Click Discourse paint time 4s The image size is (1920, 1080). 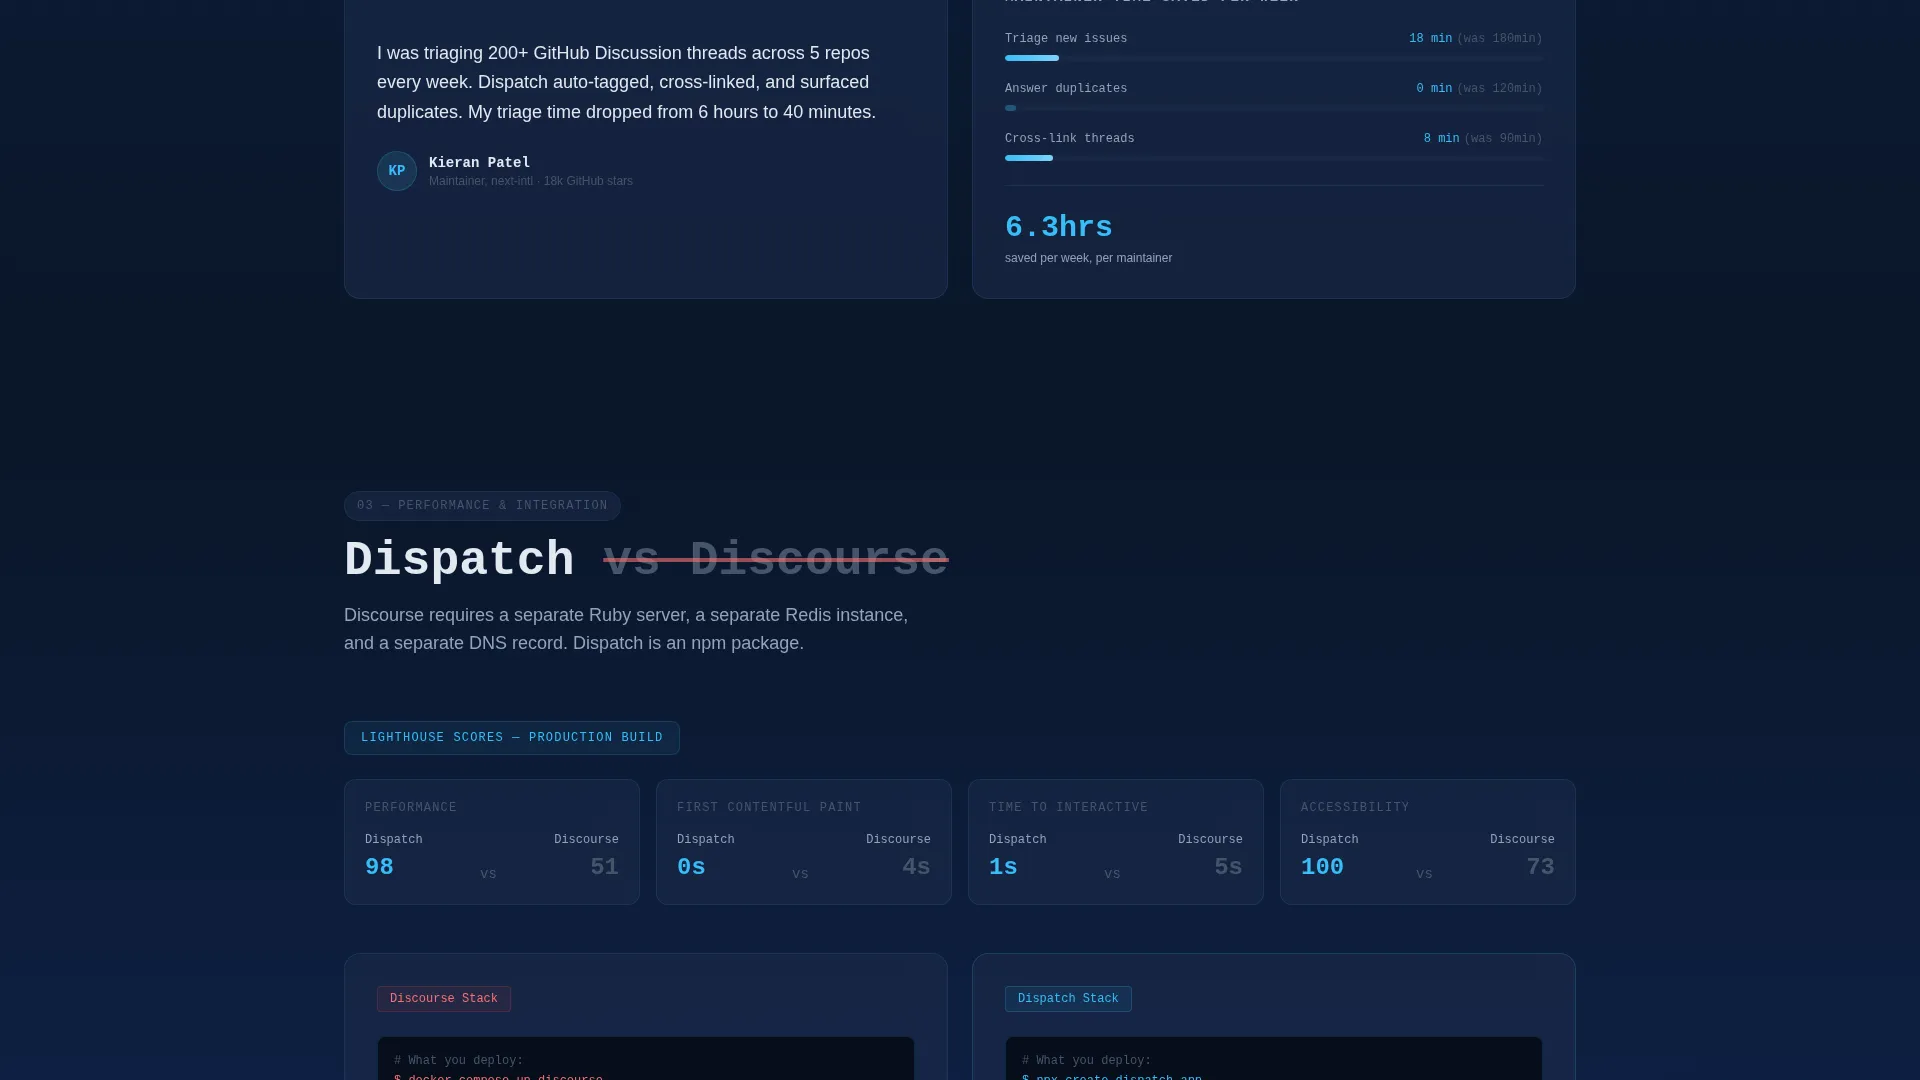[x=916, y=867]
